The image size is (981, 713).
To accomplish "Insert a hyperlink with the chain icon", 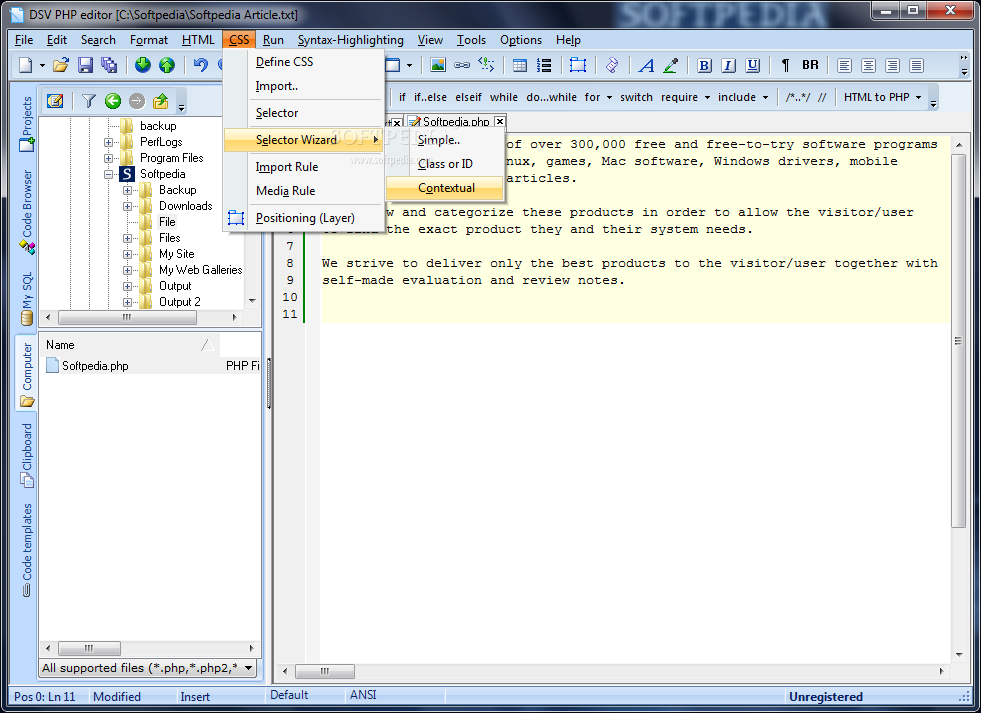I will pos(462,65).
